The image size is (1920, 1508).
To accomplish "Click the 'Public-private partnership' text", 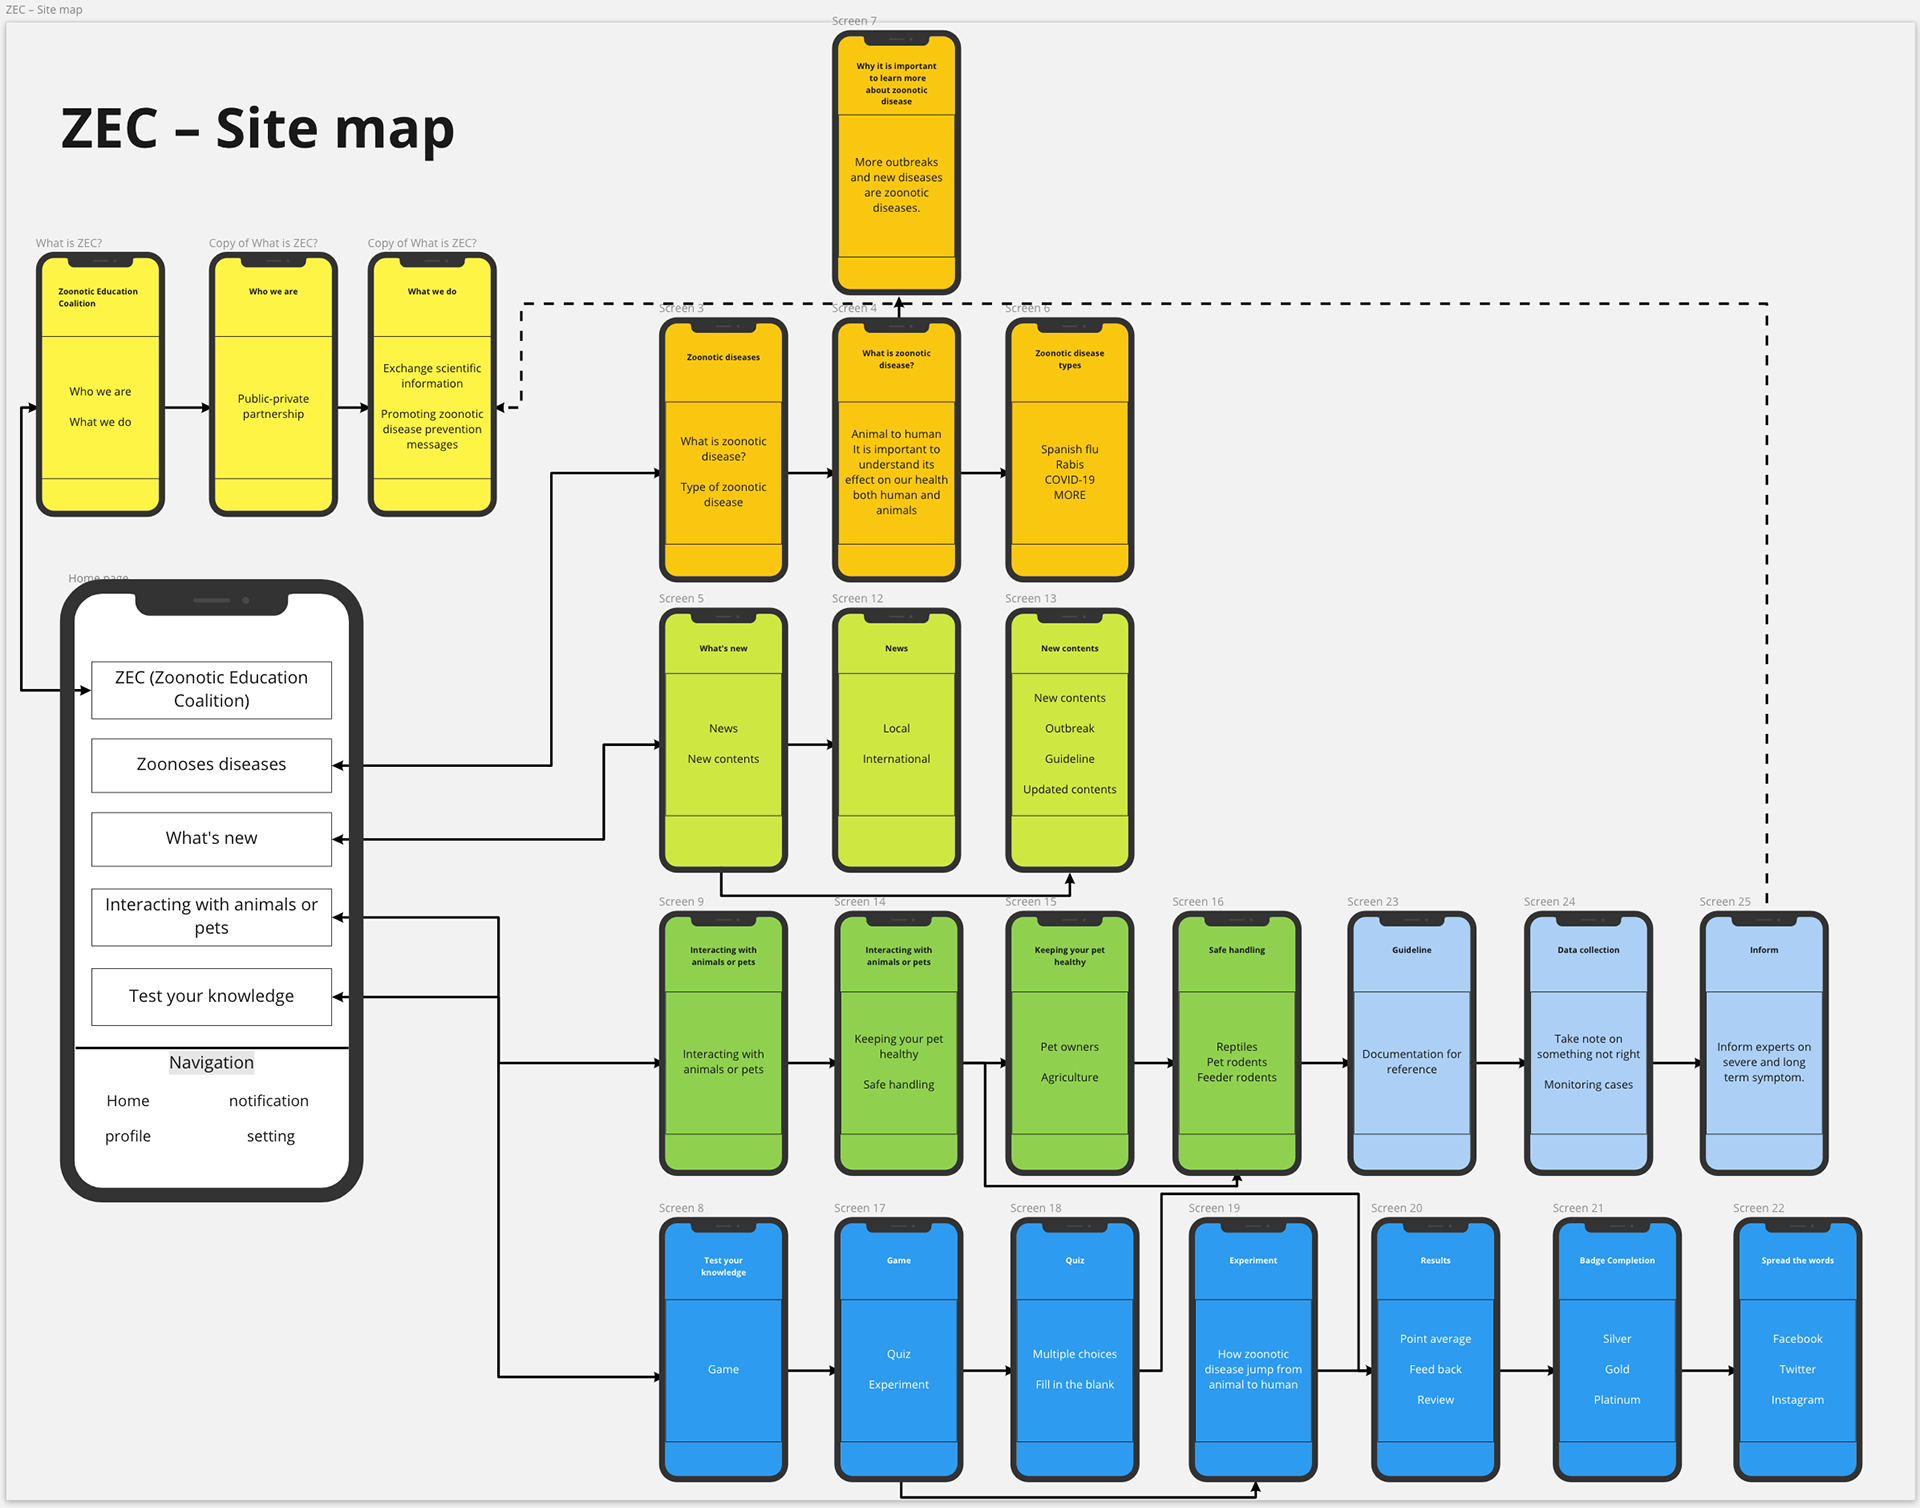I will pyautogui.click(x=273, y=406).
